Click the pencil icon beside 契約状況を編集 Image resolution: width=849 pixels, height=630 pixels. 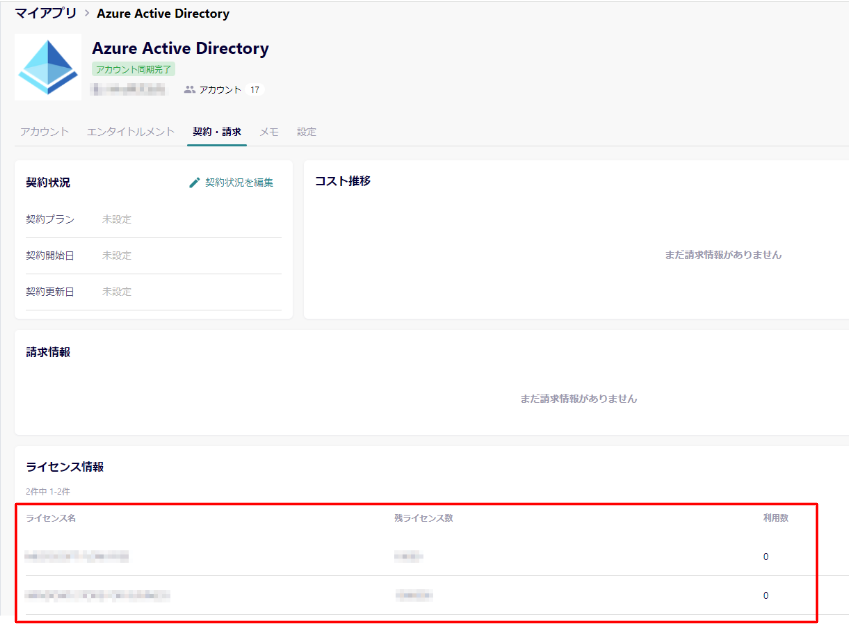194,183
